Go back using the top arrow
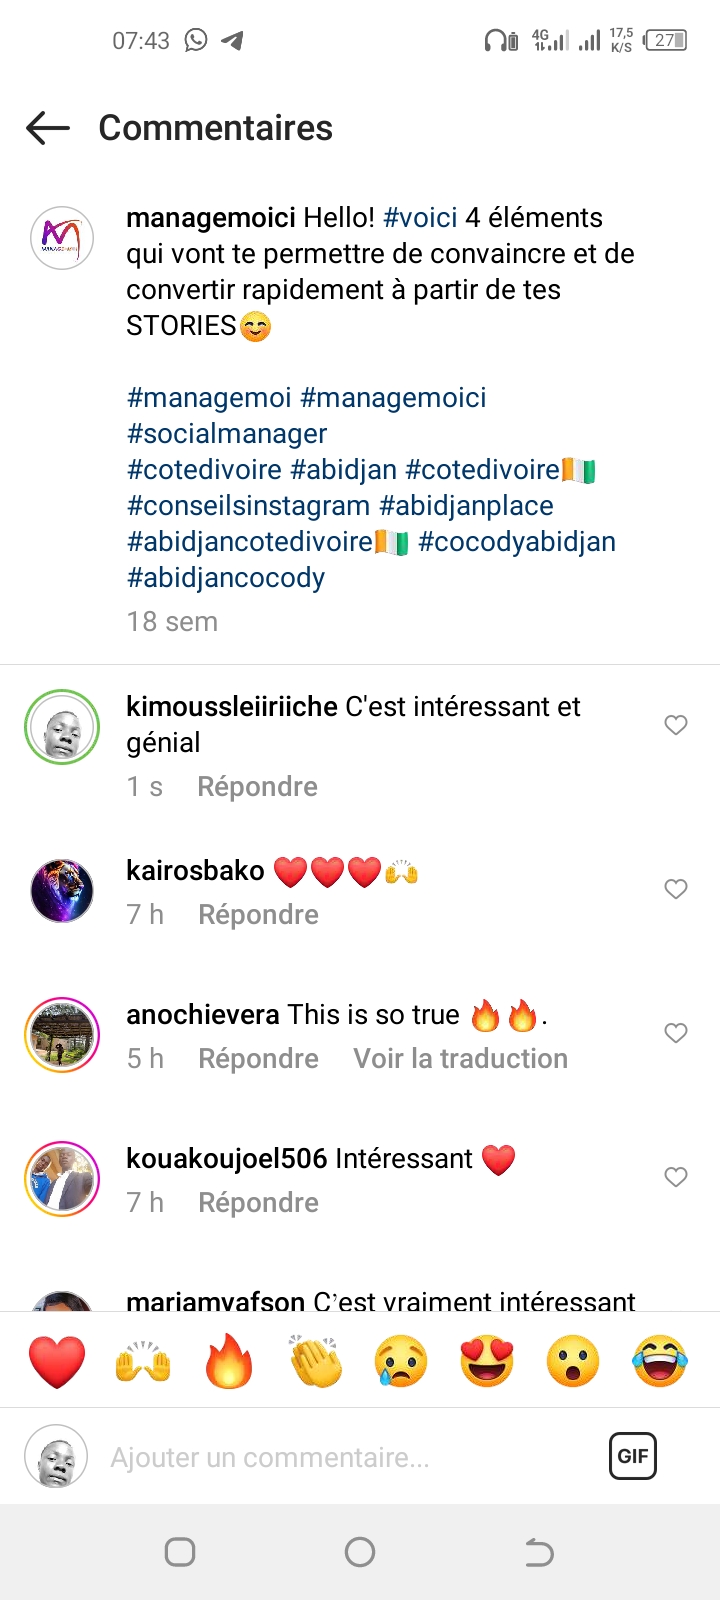This screenshot has width=720, height=1600. click(x=48, y=128)
